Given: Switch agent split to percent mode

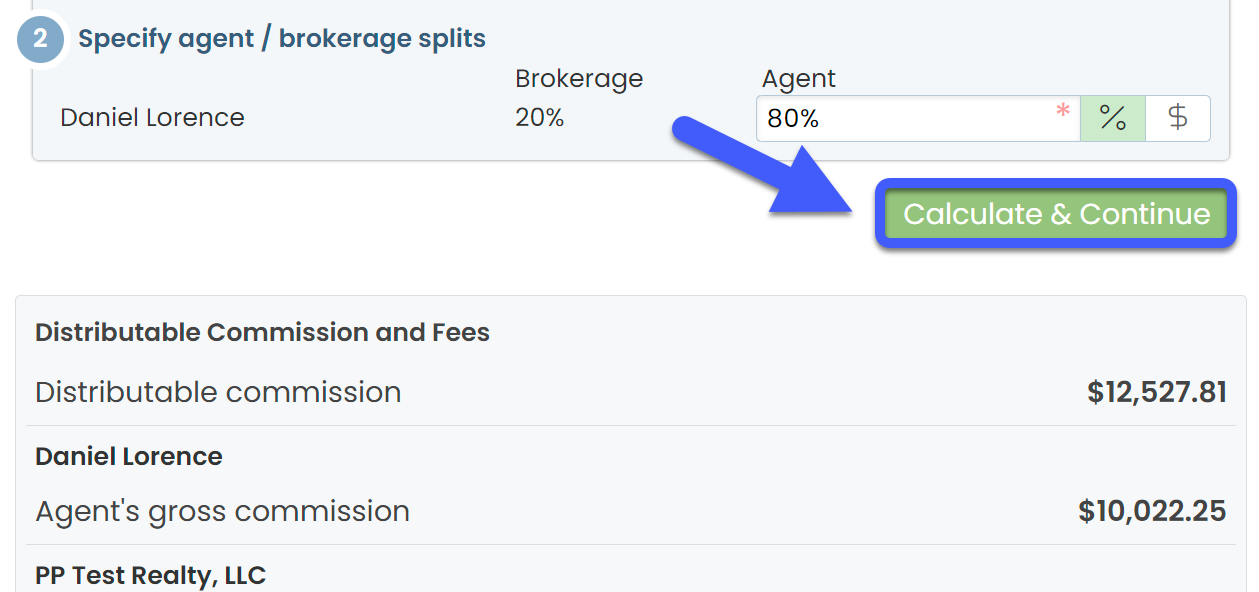Looking at the screenshot, I should (1112, 118).
